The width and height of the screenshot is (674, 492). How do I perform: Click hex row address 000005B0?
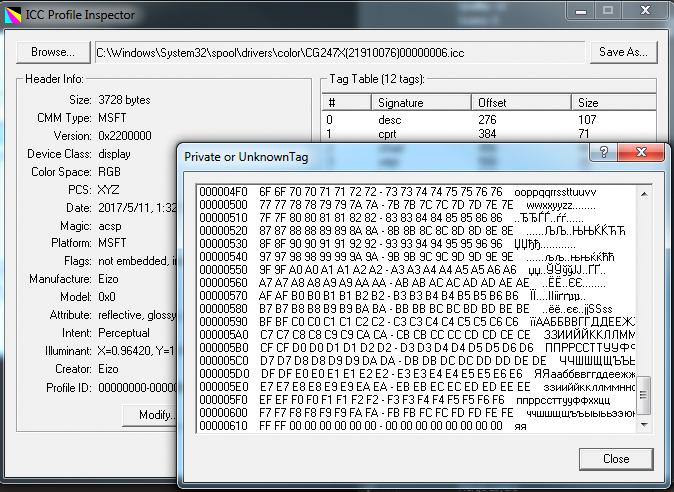pos(224,348)
